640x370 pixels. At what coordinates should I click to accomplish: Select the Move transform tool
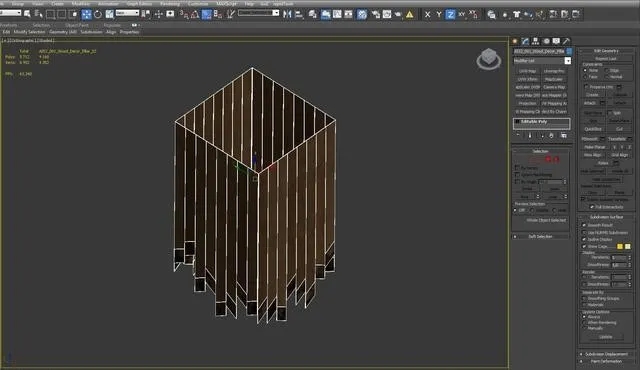coord(87,14)
